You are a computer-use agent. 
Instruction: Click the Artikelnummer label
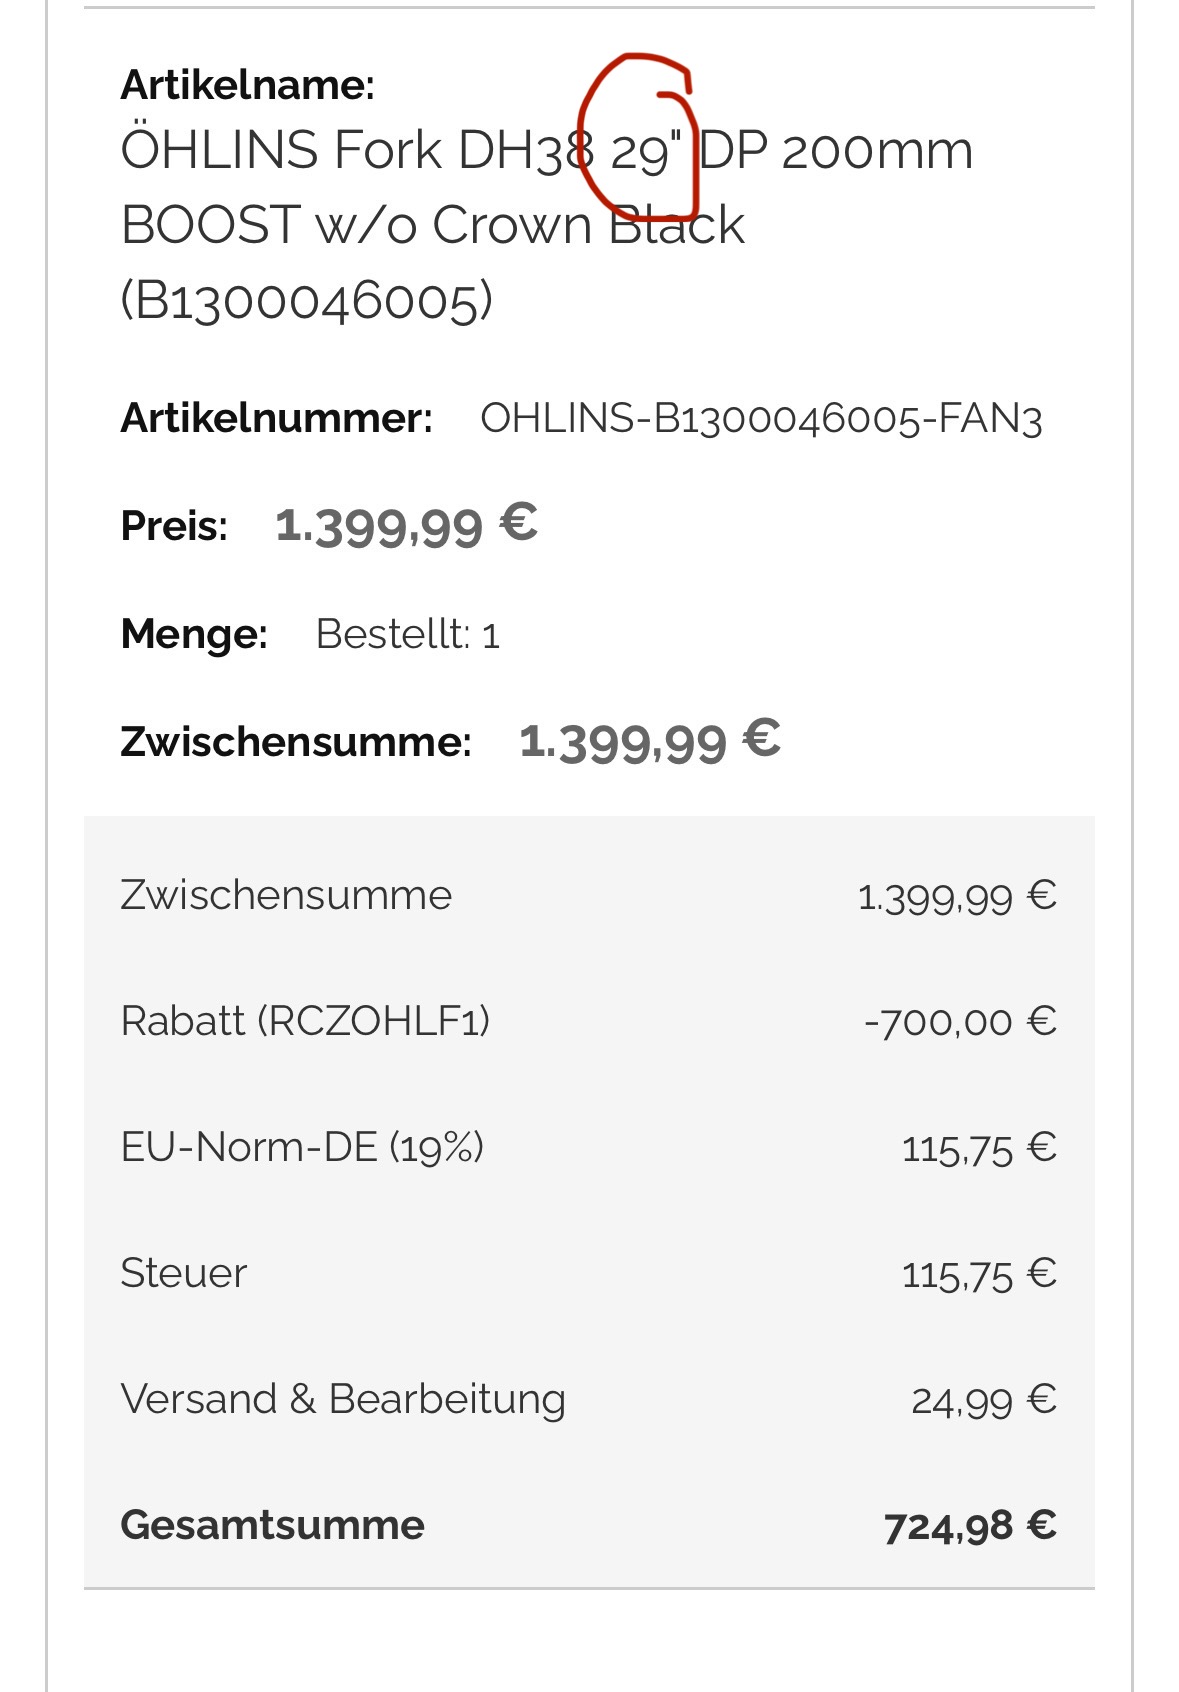click(276, 418)
